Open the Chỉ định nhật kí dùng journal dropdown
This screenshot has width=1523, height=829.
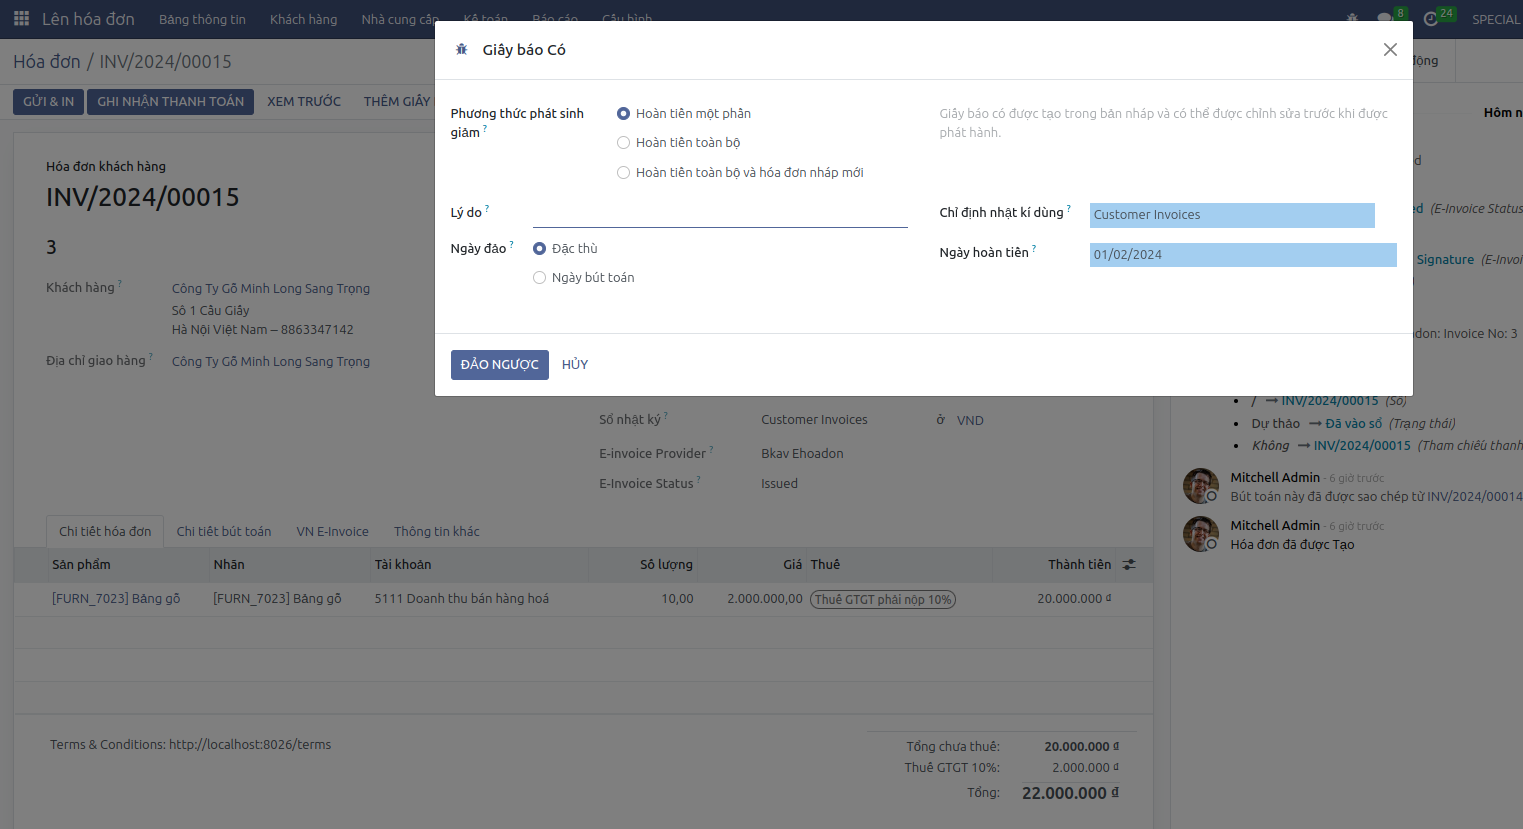pyautogui.click(x=1231, y=215)
